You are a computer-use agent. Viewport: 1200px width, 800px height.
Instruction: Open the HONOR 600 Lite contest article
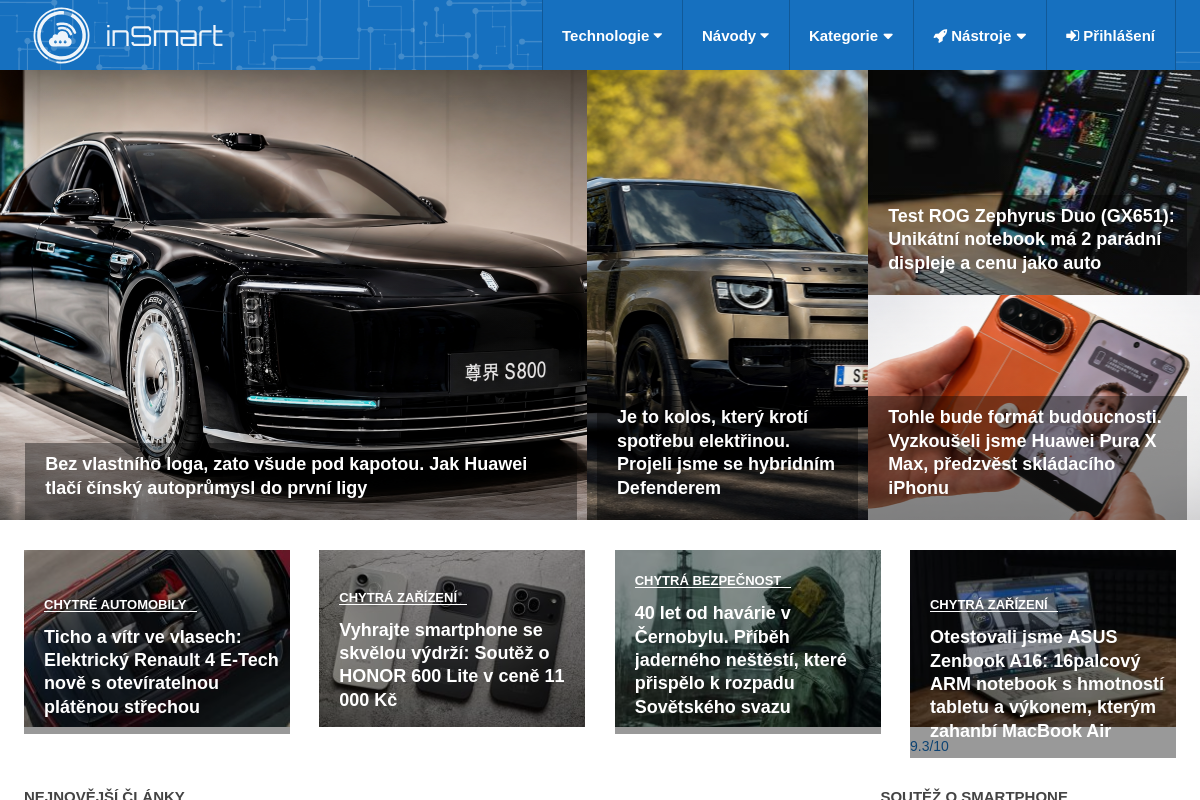(452, 664)
